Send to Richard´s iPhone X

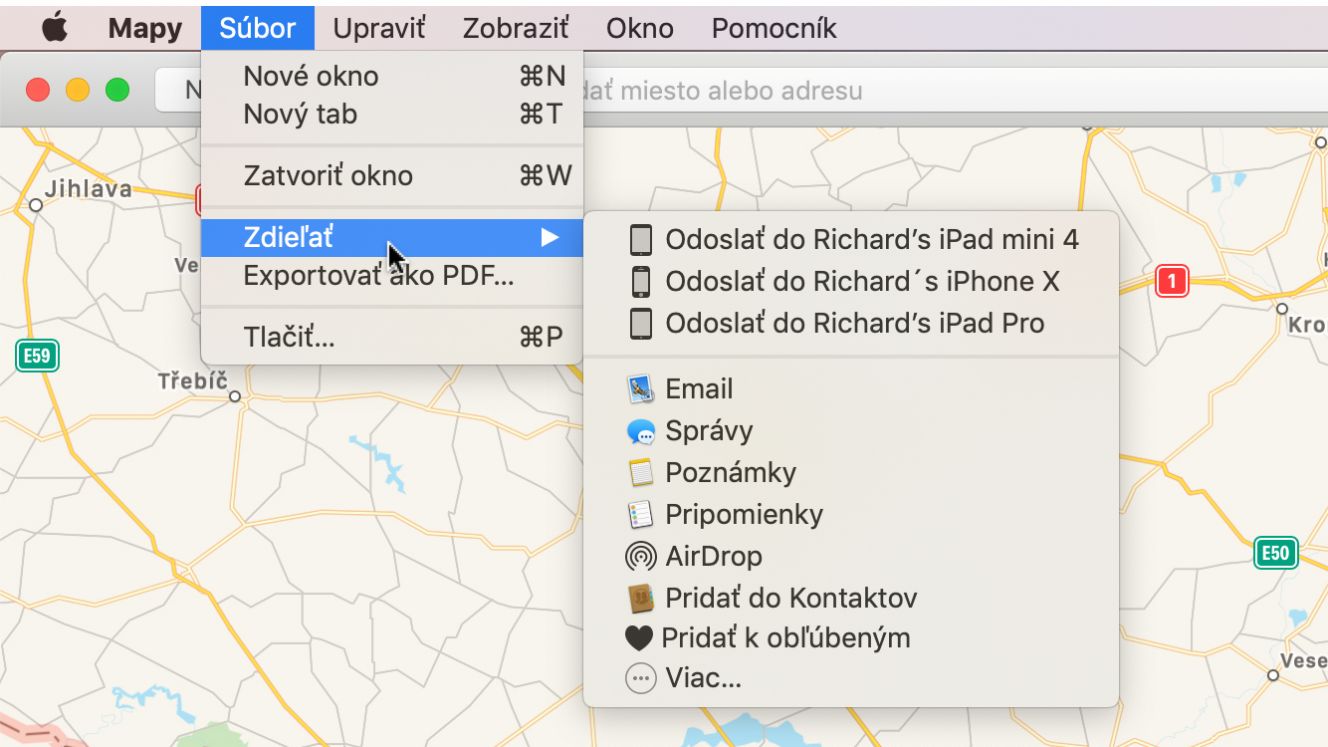[x=851, y=282]
